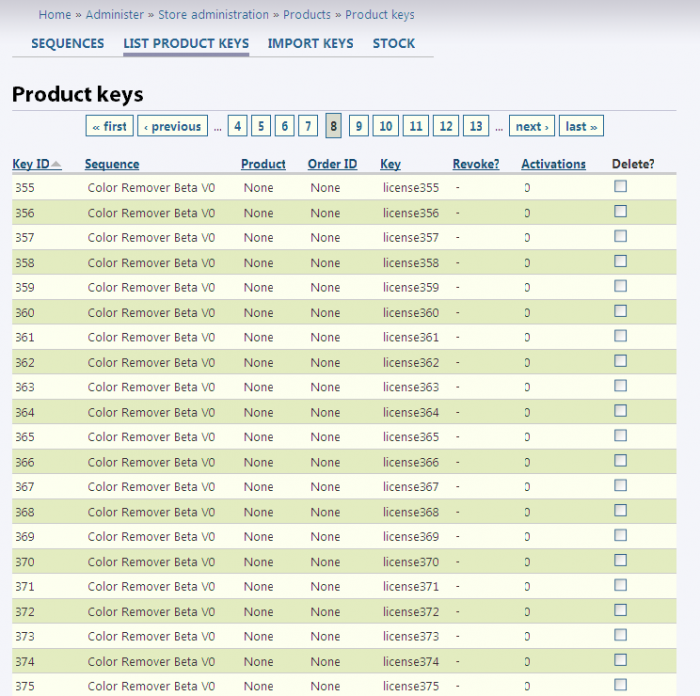Click the Product keys page heading
Image resolution: width=700 pixels, height=696 pixels.
pyautogui.click(x=78, y=94)
